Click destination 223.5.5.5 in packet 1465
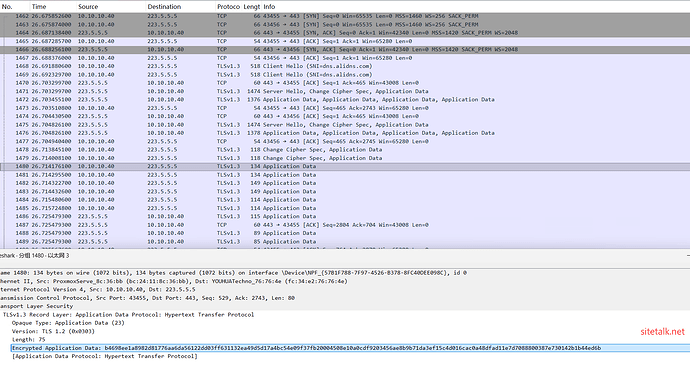690x380 pixels. pyautogui.click(x=162, y=41)
